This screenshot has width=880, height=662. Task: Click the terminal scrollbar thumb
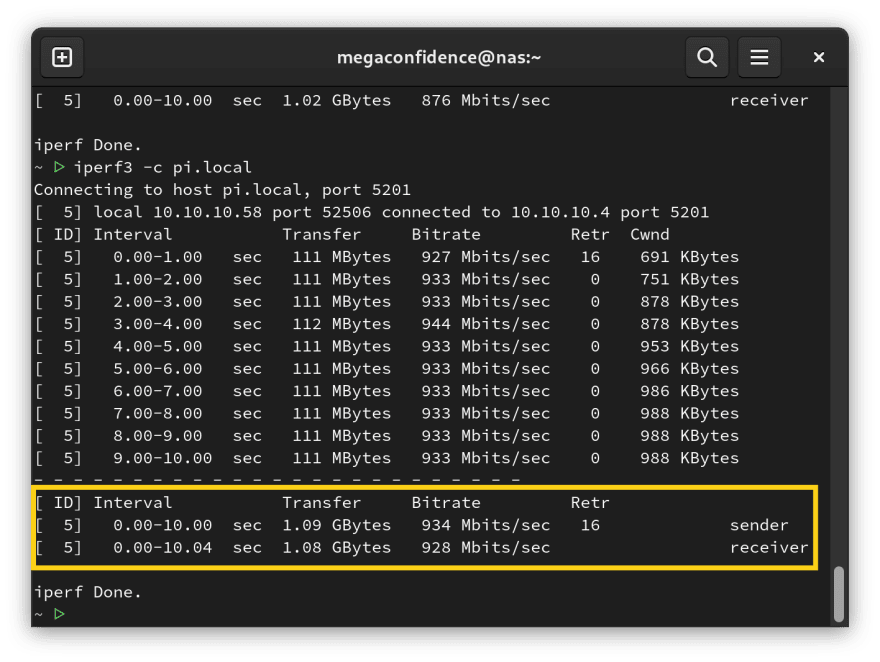coord(838,594)
